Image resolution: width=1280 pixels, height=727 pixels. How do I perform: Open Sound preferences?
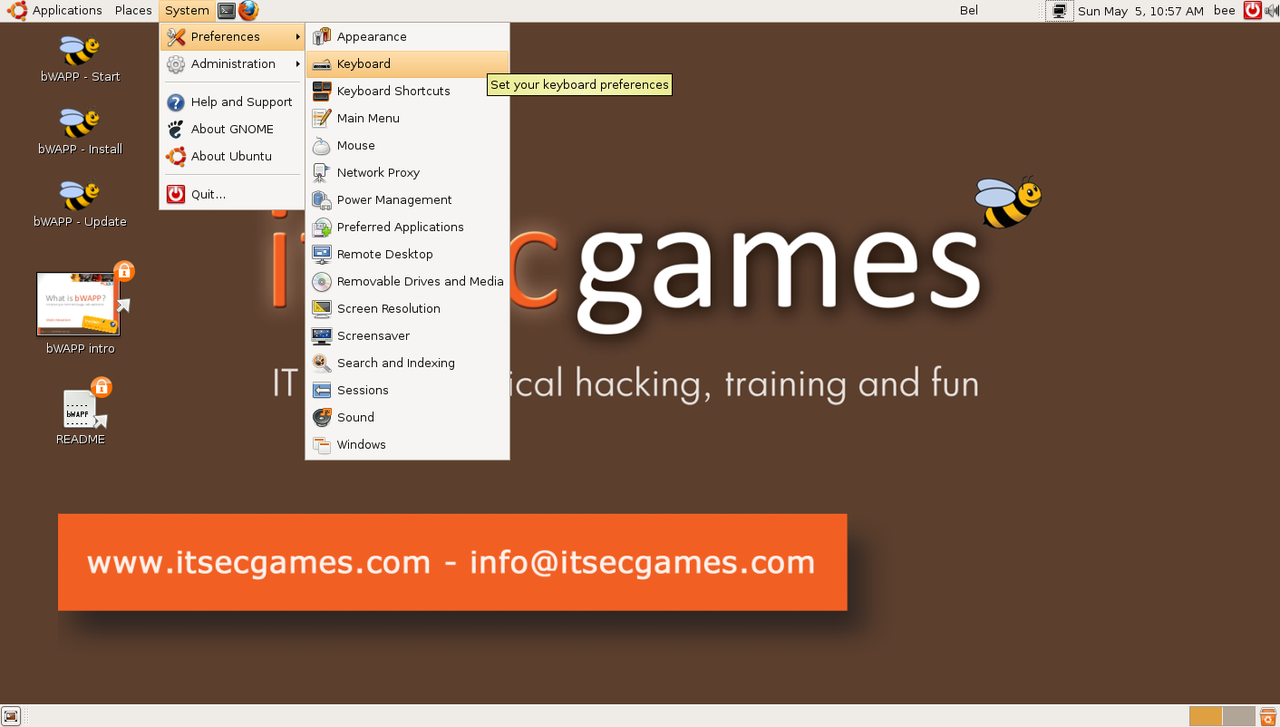(x=407, y=417)
